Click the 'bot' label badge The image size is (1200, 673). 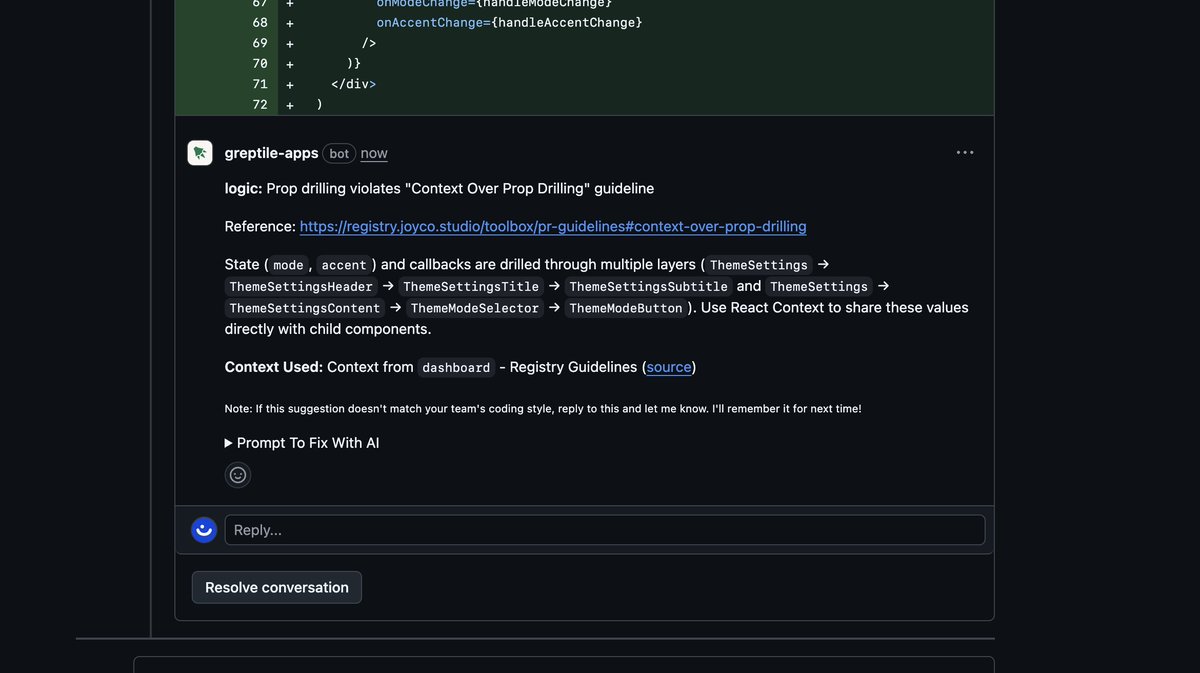339,153
